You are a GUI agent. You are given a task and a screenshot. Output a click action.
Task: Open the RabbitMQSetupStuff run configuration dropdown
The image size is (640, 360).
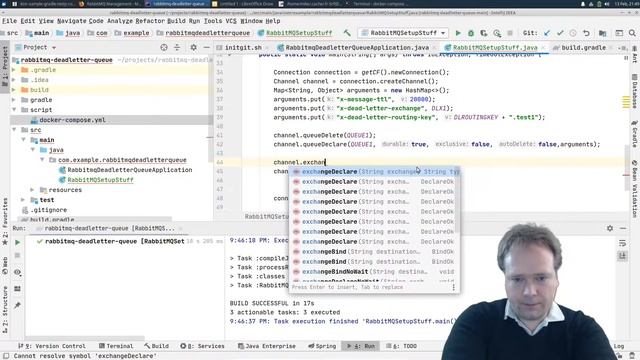pos(403,33)
